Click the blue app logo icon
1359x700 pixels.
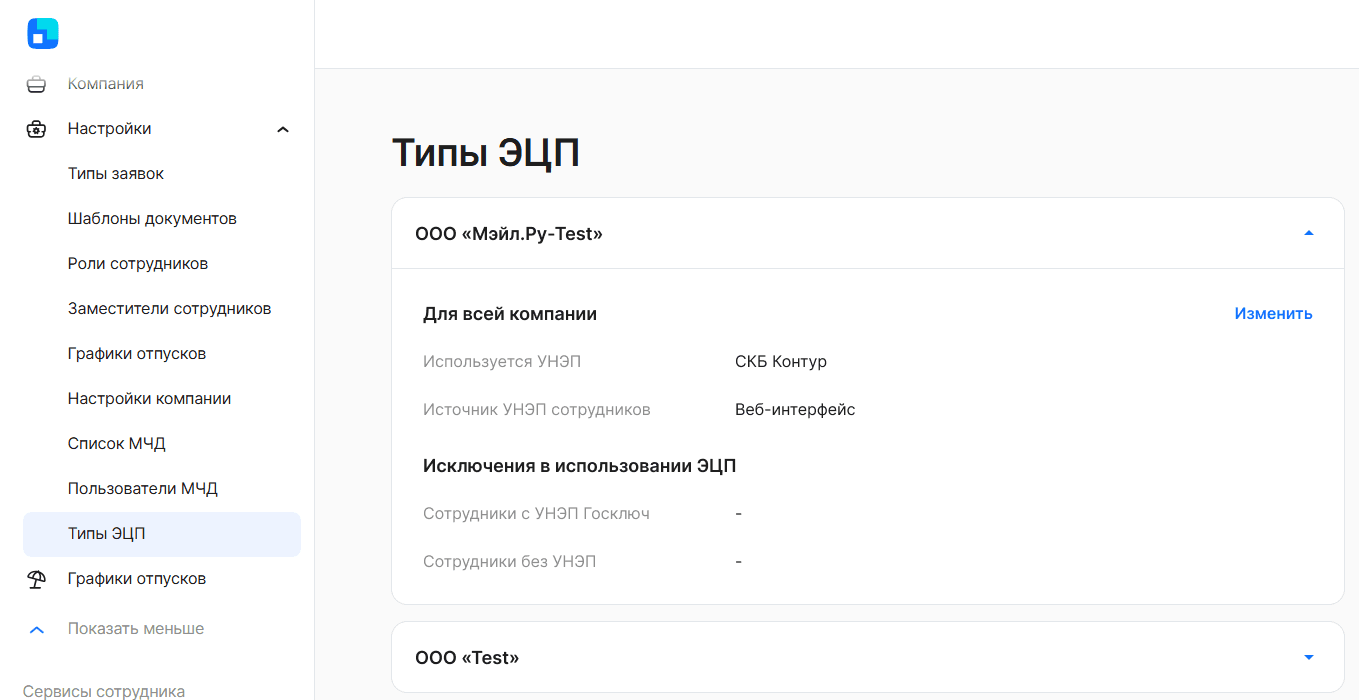point(43,33)
